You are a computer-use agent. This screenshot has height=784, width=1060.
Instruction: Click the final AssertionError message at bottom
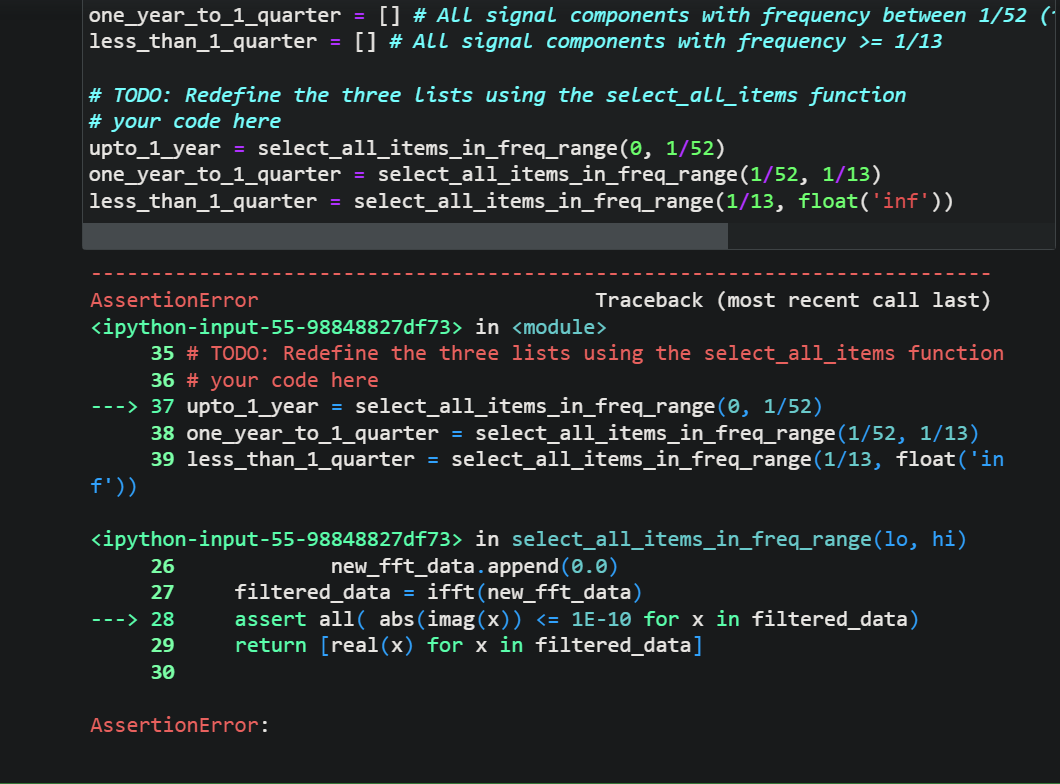(174, 724)
